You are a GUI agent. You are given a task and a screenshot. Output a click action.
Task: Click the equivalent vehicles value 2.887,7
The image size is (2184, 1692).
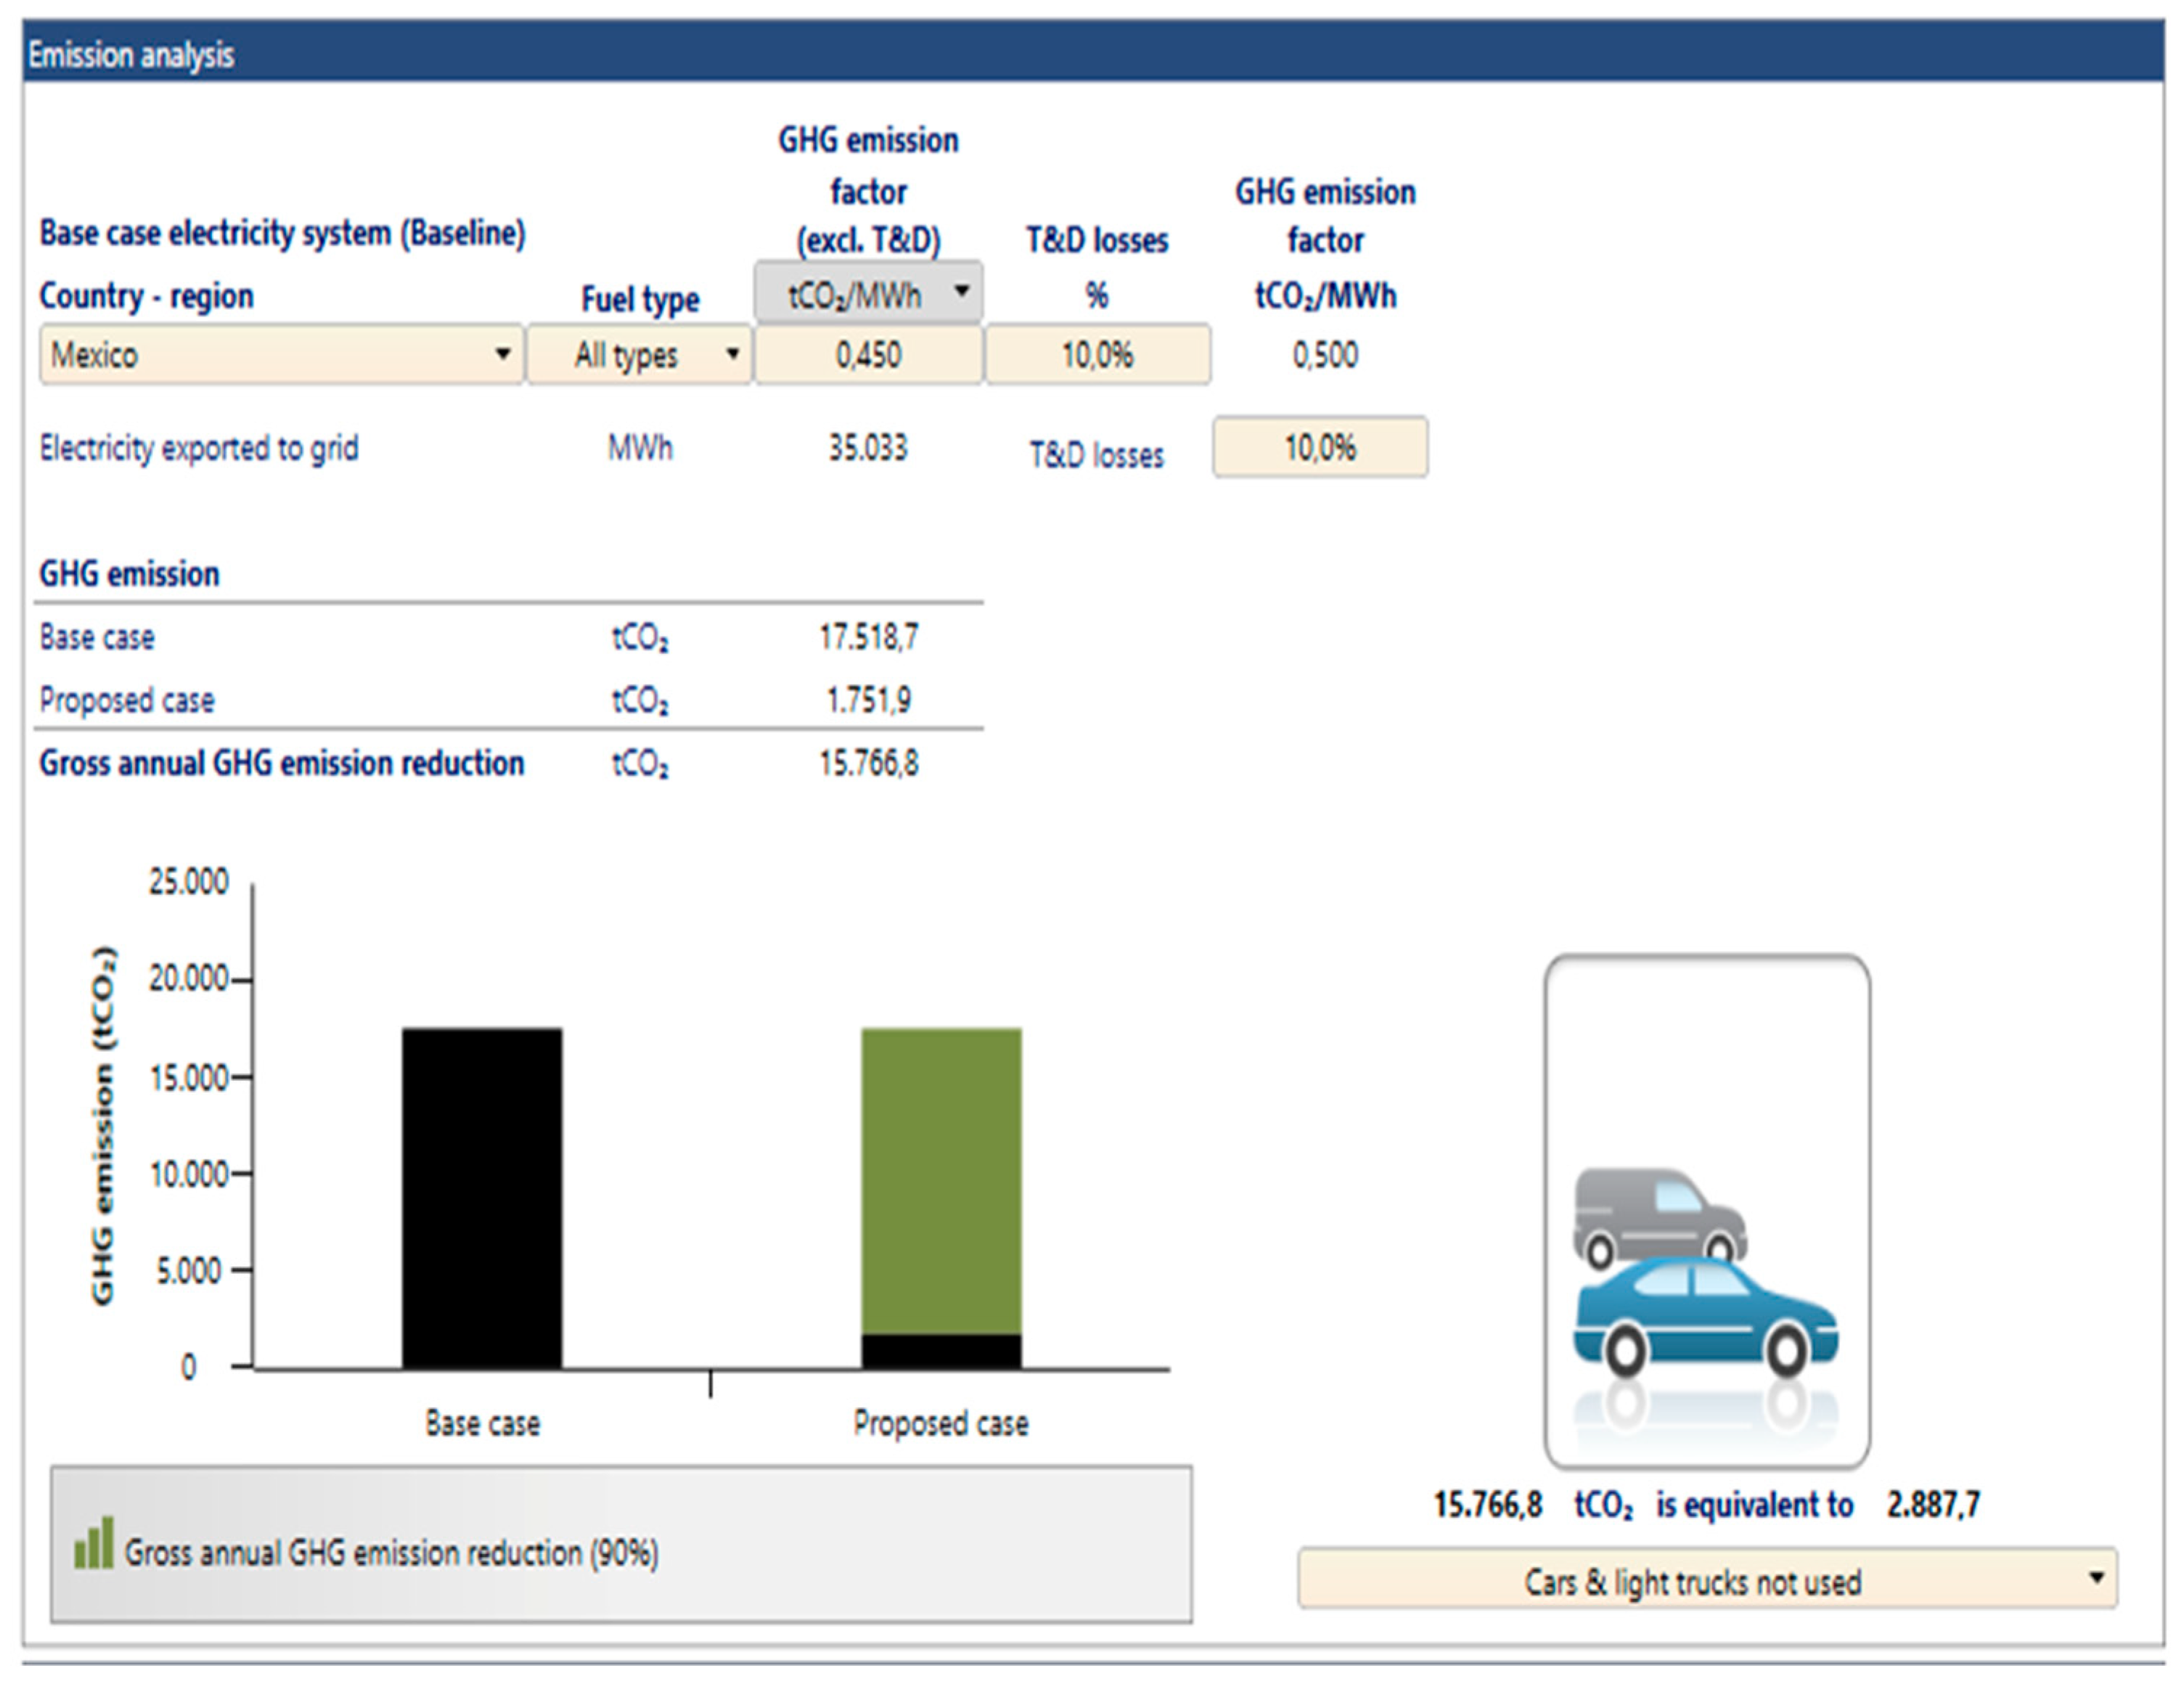point(1932,1505)
